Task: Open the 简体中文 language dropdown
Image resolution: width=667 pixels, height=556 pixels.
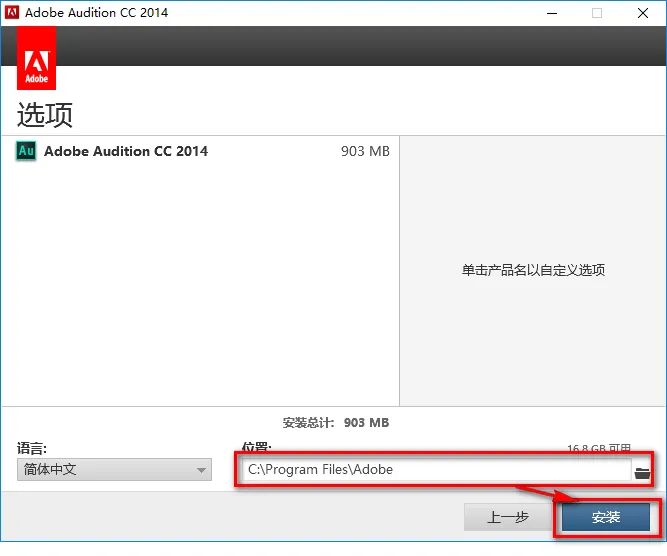Action: (x=114, y=470)
